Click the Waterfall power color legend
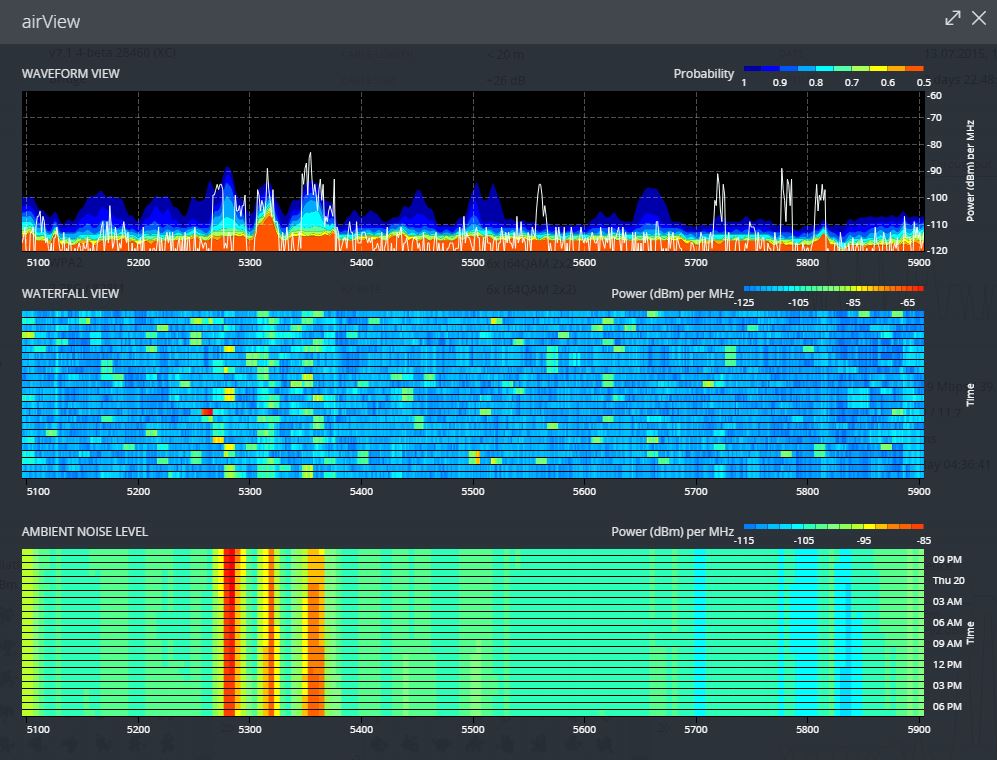The height and width of the screenshot is (760, 997). click(833, 287)
